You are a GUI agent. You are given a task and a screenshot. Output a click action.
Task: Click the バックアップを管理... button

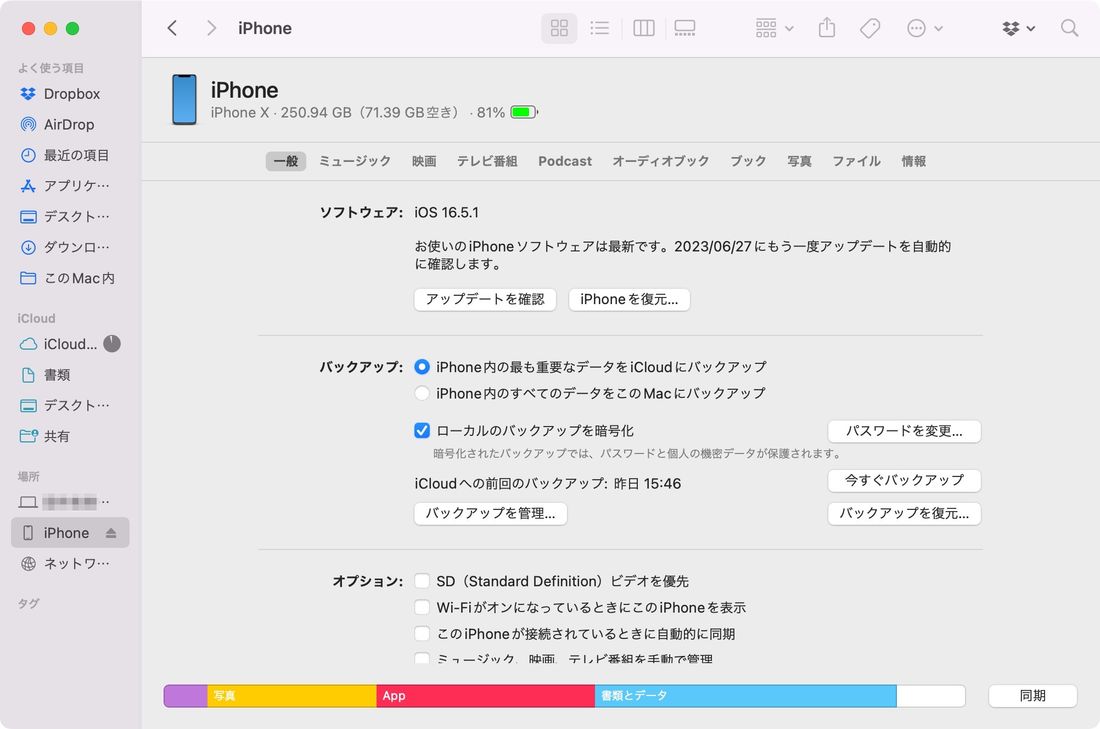point(490,514)
